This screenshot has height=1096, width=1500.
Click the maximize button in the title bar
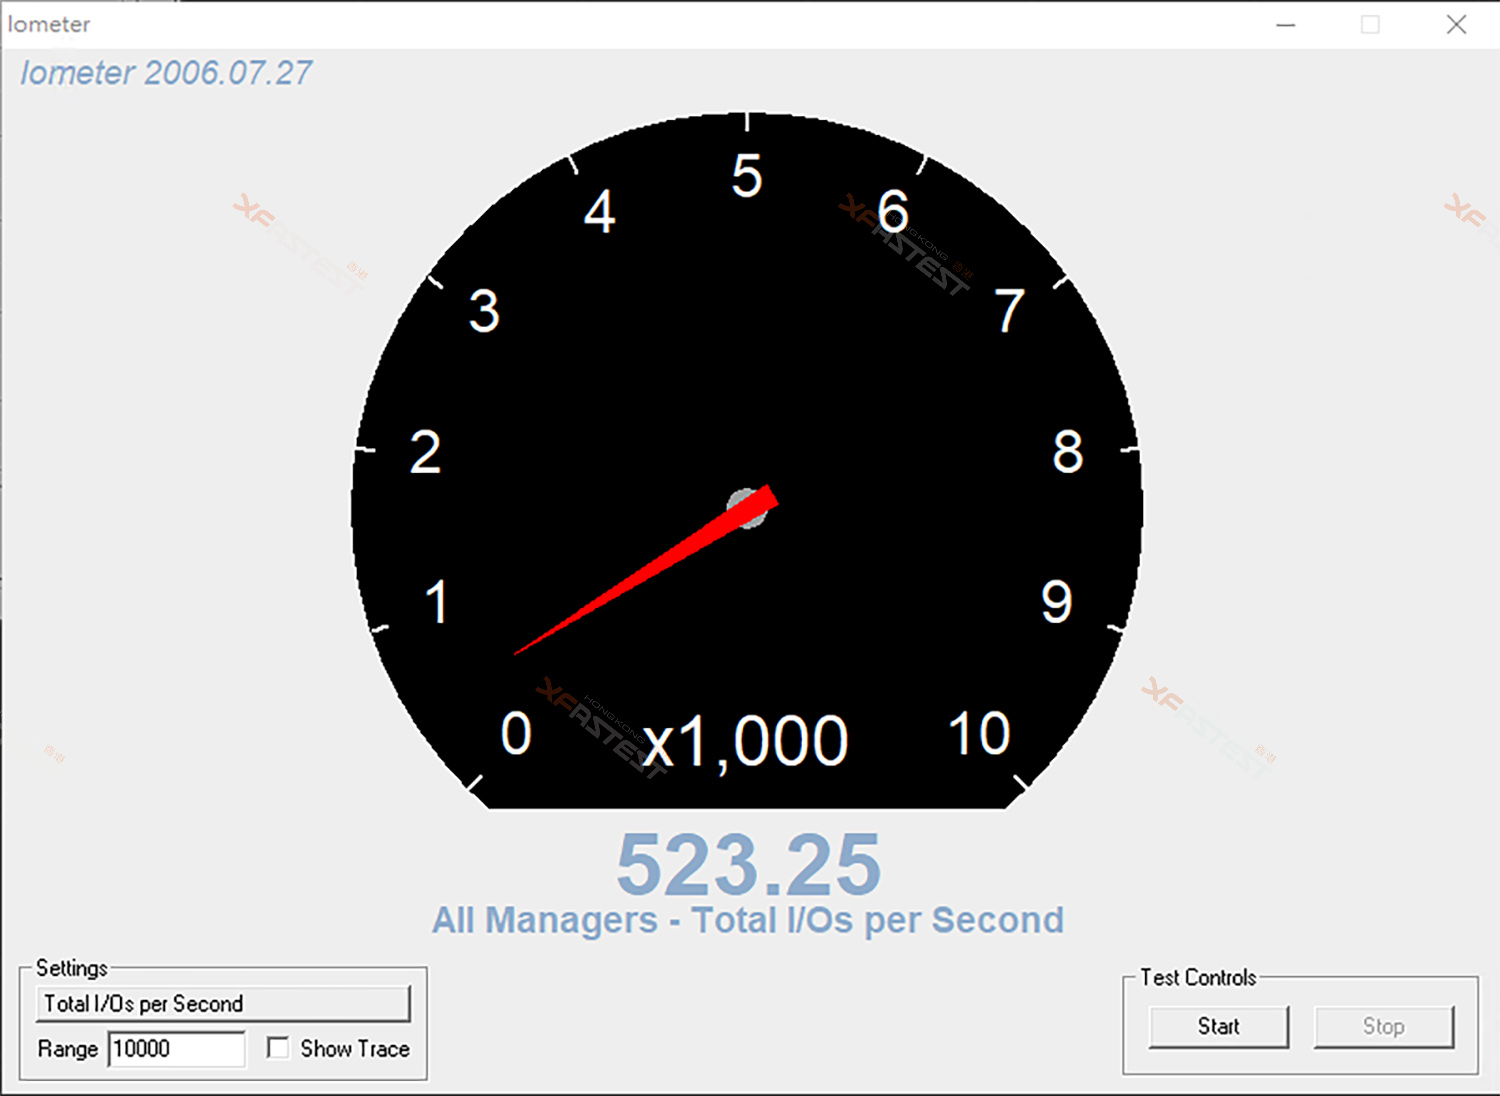pos(1370,25)
